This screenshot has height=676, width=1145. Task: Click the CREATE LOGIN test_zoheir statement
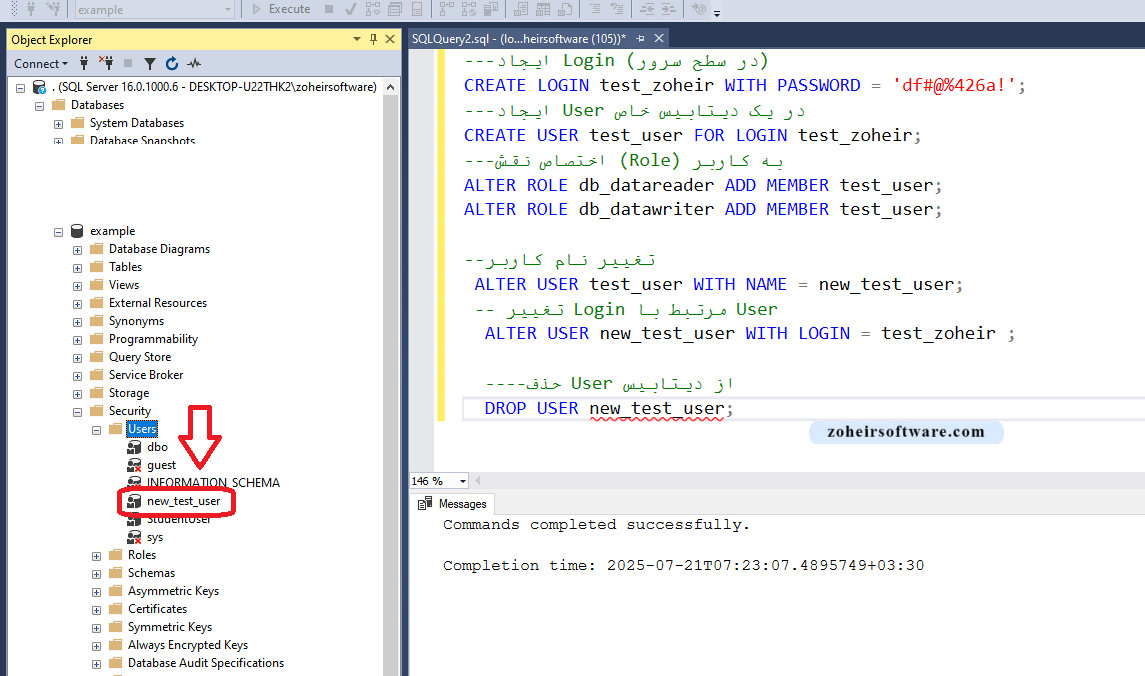745,85
